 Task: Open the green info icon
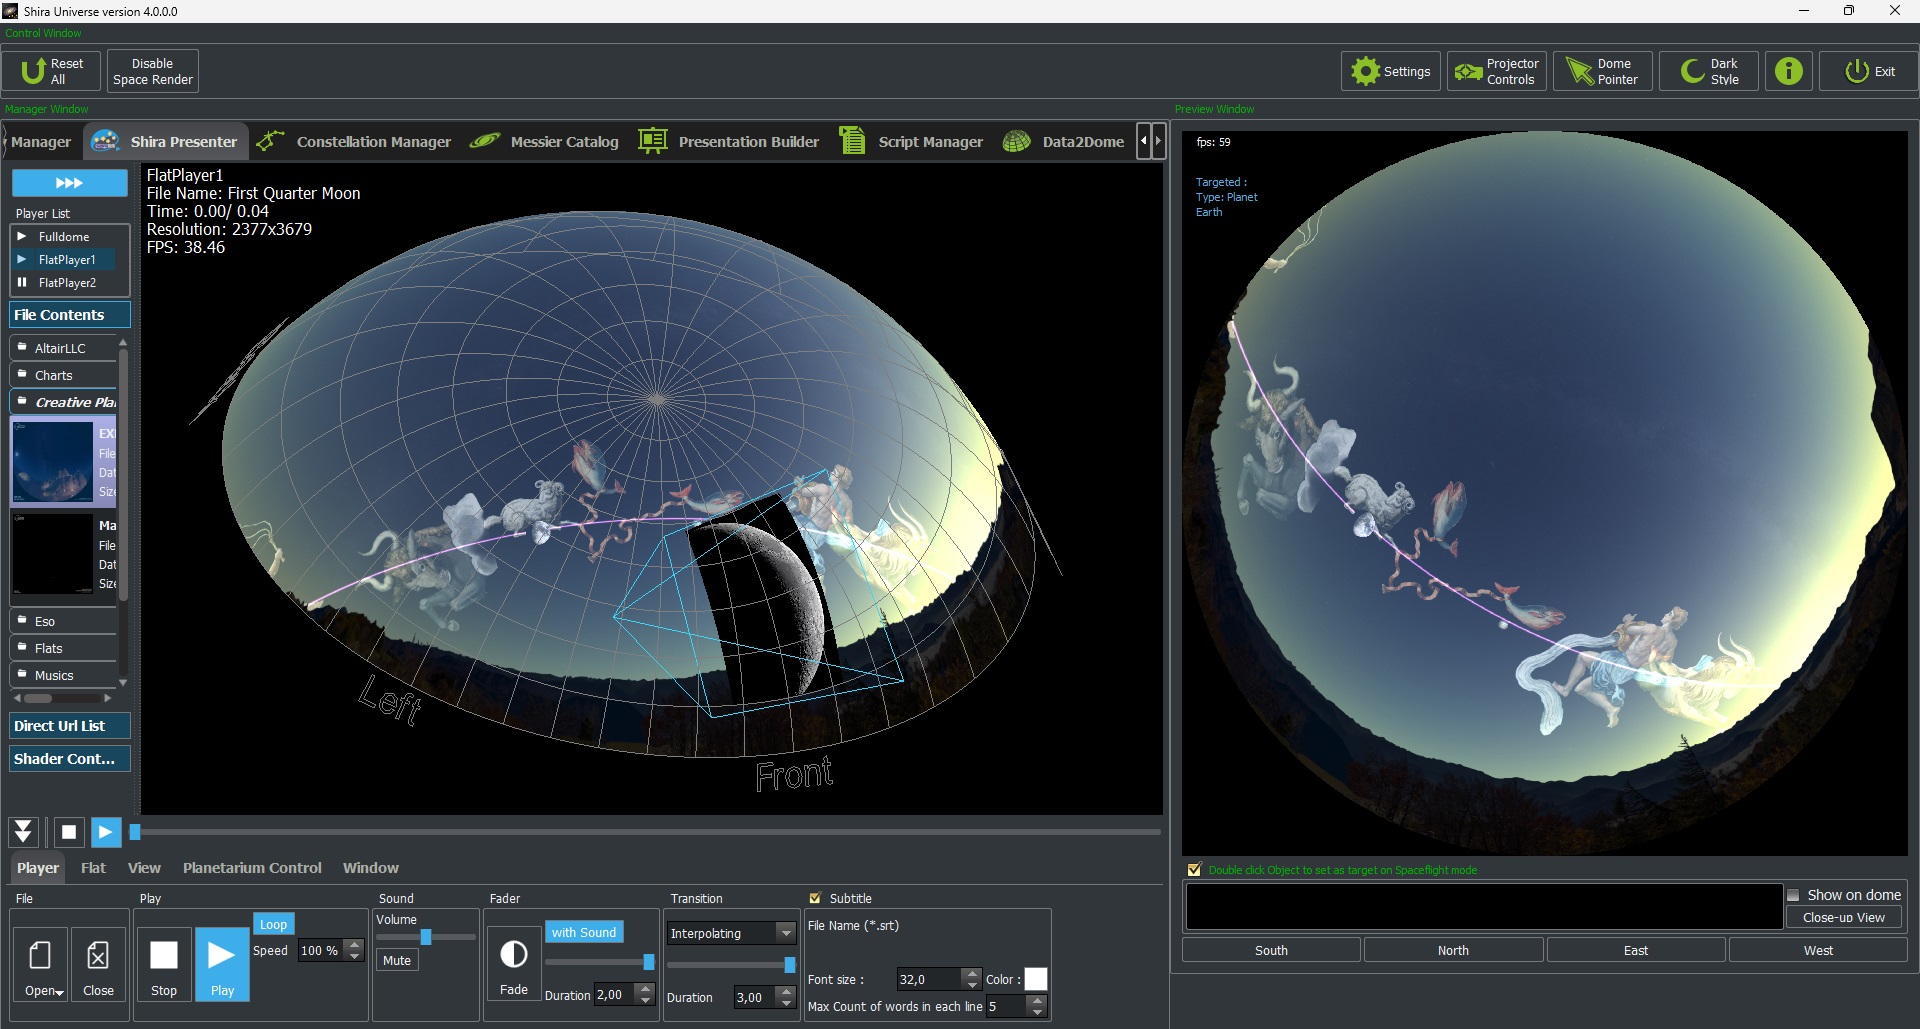[x=1789, y=71]
